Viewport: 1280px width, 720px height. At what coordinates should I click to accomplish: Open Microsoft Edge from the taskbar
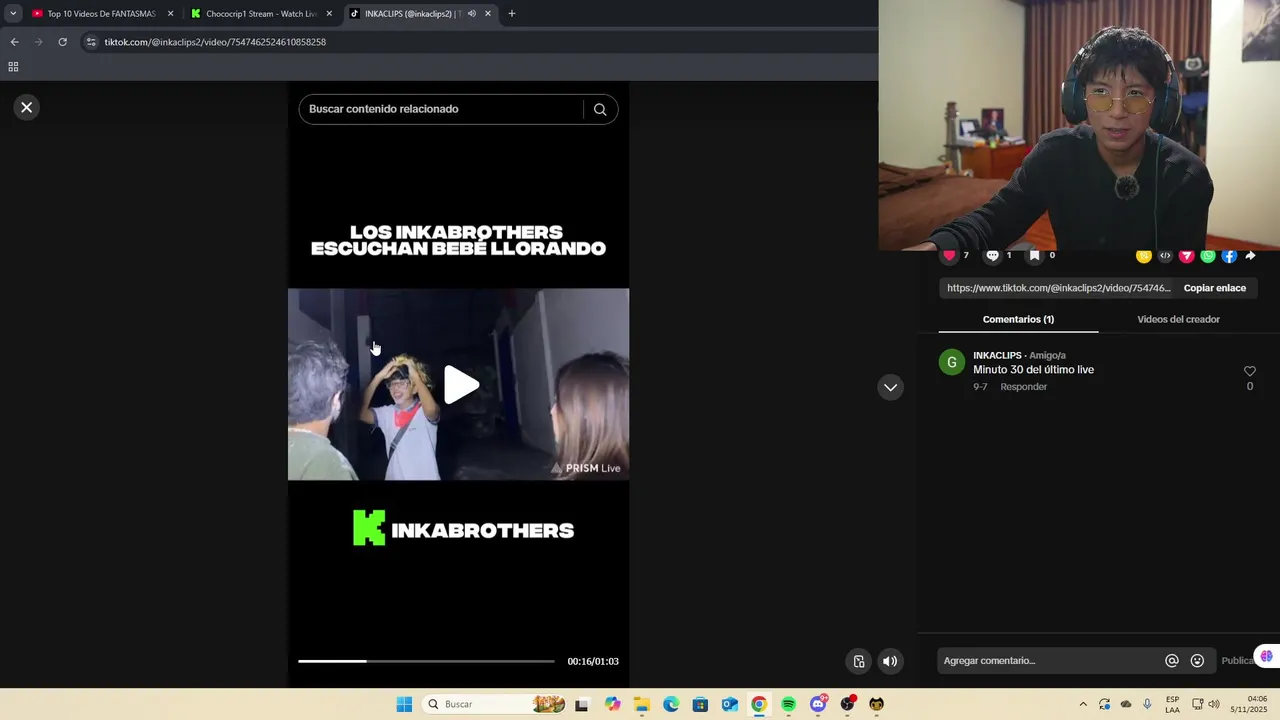pos(671,704)
